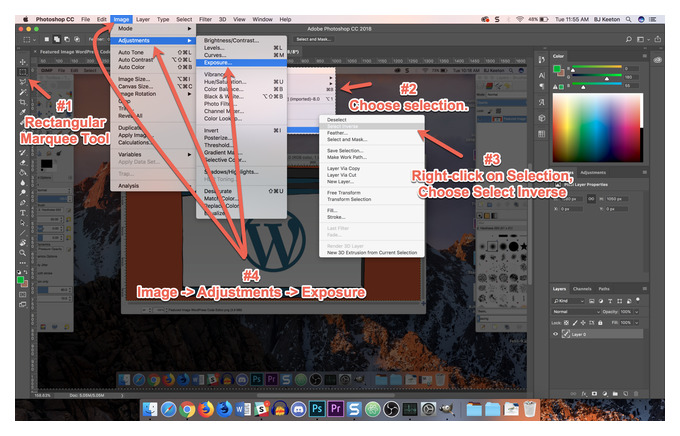The image size is (680, 436).
Task: Open the Paragraph panel icon
Action: 542,86
